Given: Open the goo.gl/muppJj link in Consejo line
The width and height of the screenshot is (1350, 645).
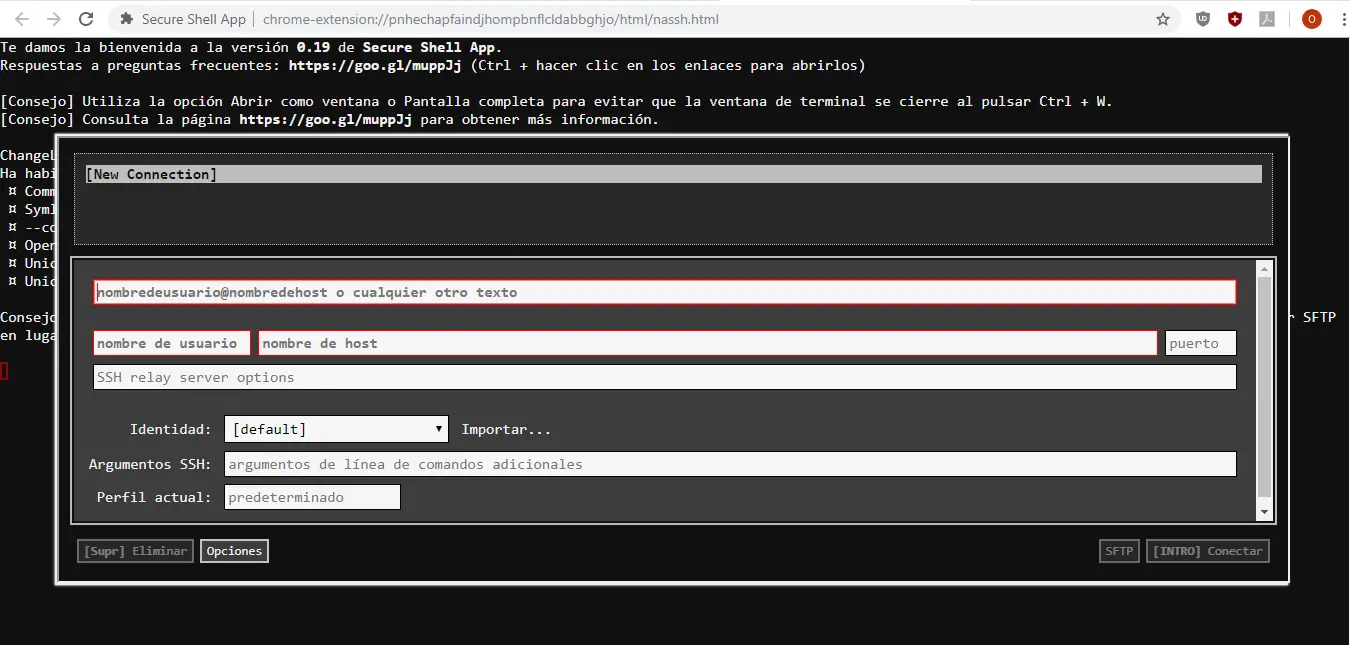Looking at the screenshot, I should (326, 119).
